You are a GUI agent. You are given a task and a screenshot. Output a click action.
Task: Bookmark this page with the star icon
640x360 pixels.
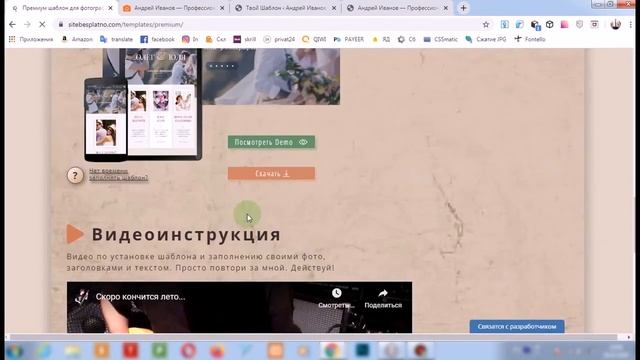486,24
